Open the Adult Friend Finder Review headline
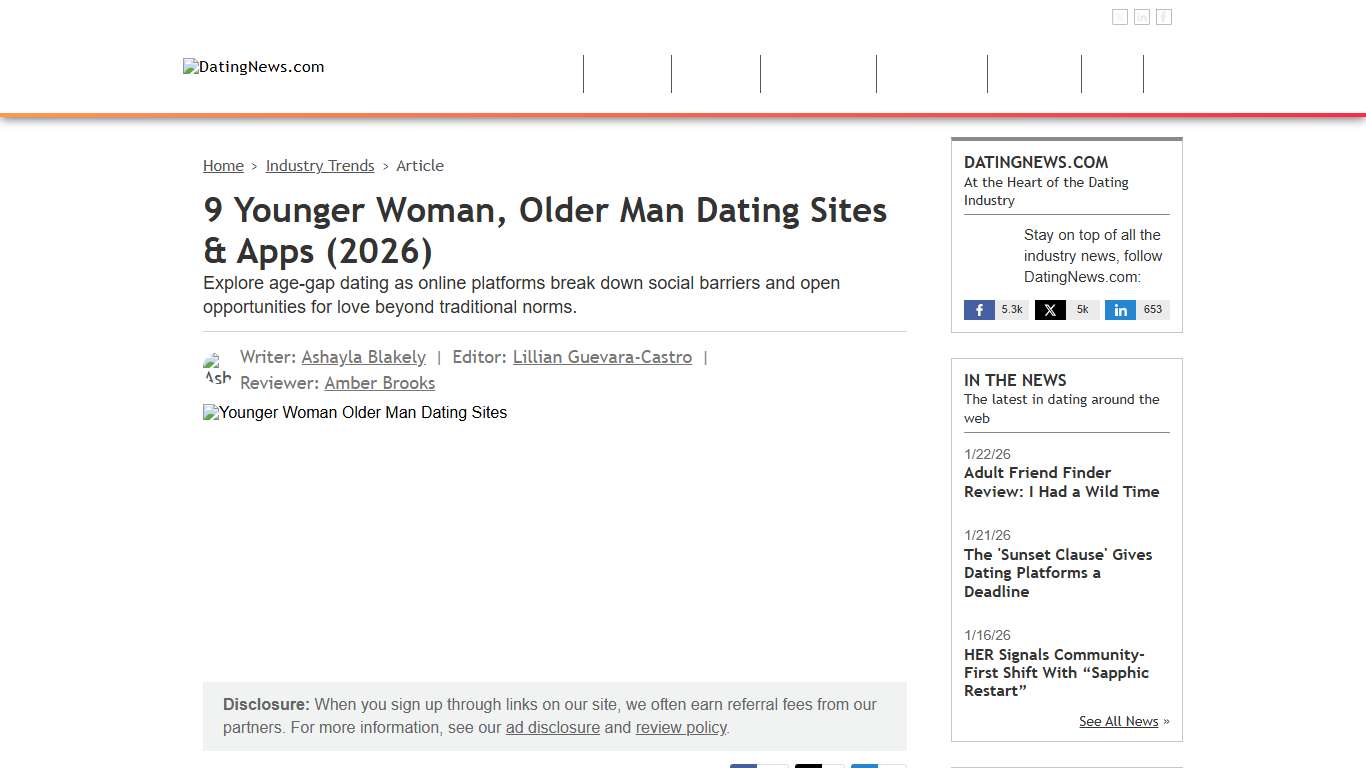 pyautogui.click(x=1062, y=482)
